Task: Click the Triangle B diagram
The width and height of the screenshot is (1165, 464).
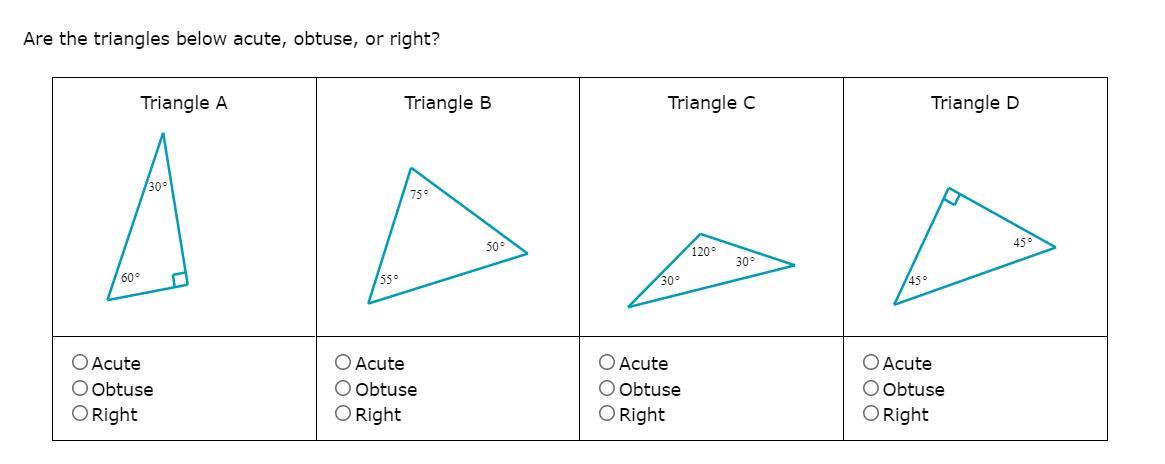Action: (x=447, y=235)
